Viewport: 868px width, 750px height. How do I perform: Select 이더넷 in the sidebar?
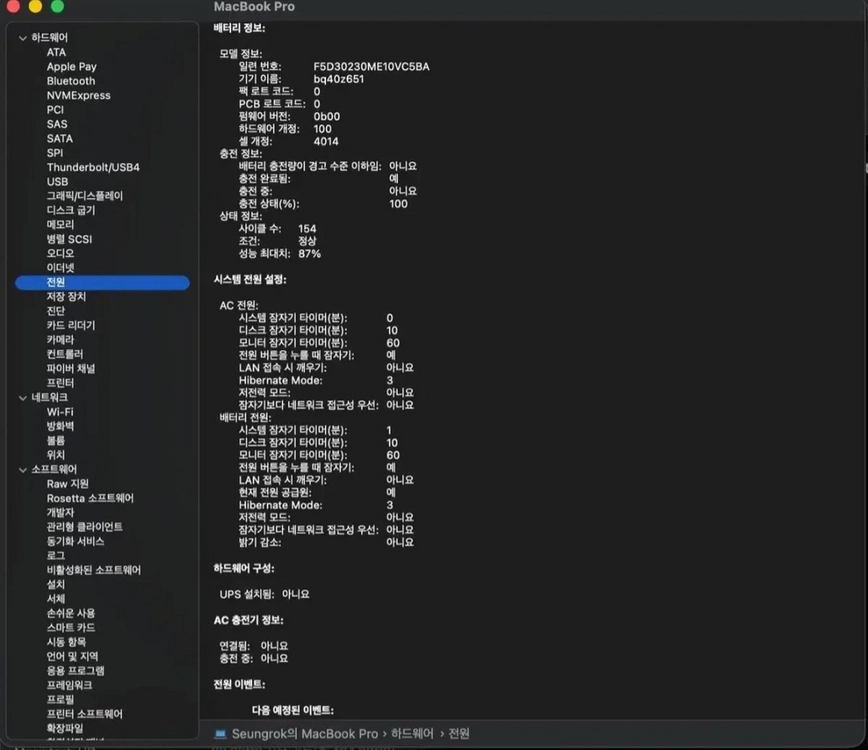(60, 268)
